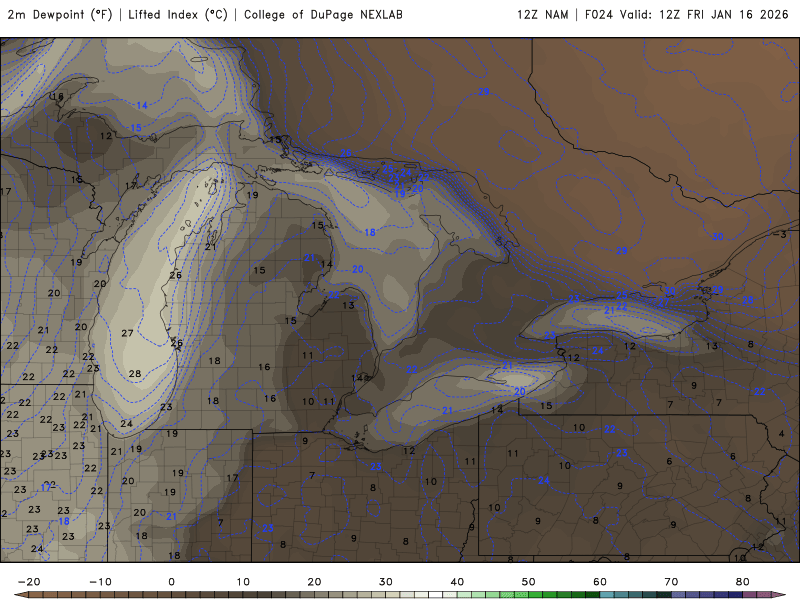Click the "30" color bar label under the scale
The width and height of the screenshot is (800, 600).
(386, 582)
